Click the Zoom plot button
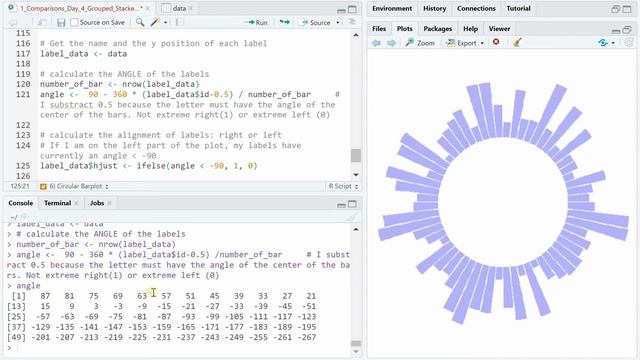 pyautogui.click(x=420, y=42)
